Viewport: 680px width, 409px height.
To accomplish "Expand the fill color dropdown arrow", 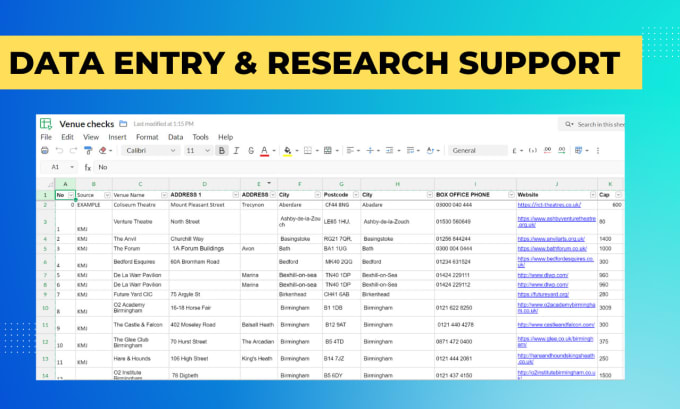I will click(297, 151).
